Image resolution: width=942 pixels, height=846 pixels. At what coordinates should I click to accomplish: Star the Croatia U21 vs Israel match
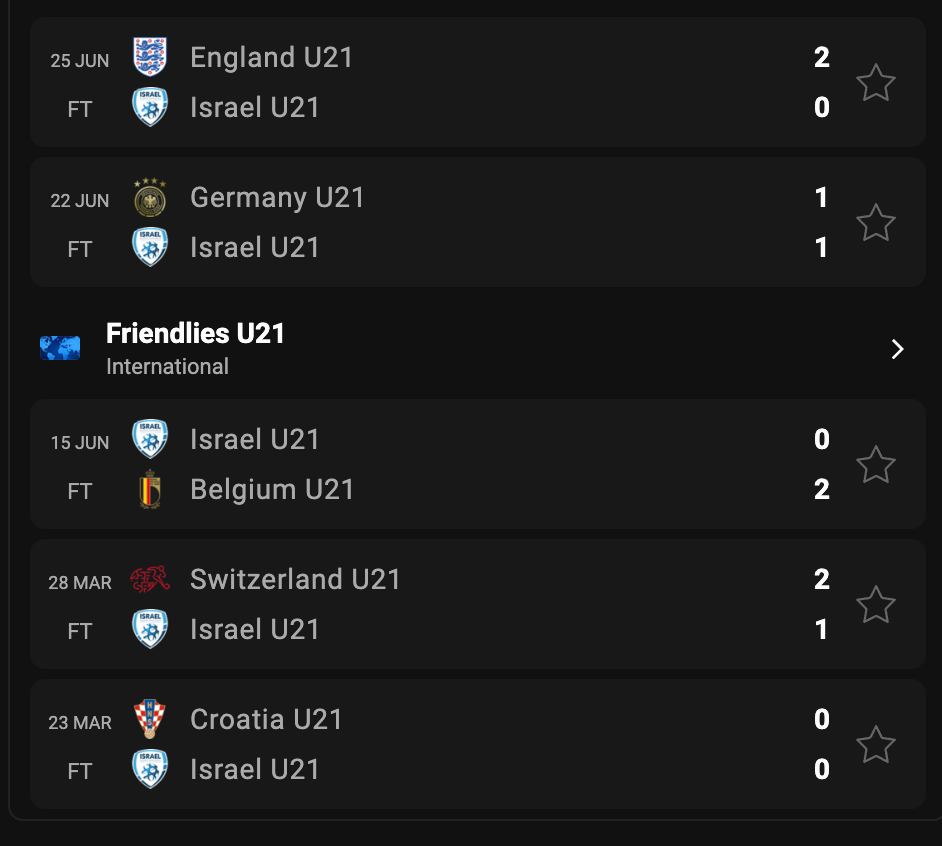click(x=876, y=745)
